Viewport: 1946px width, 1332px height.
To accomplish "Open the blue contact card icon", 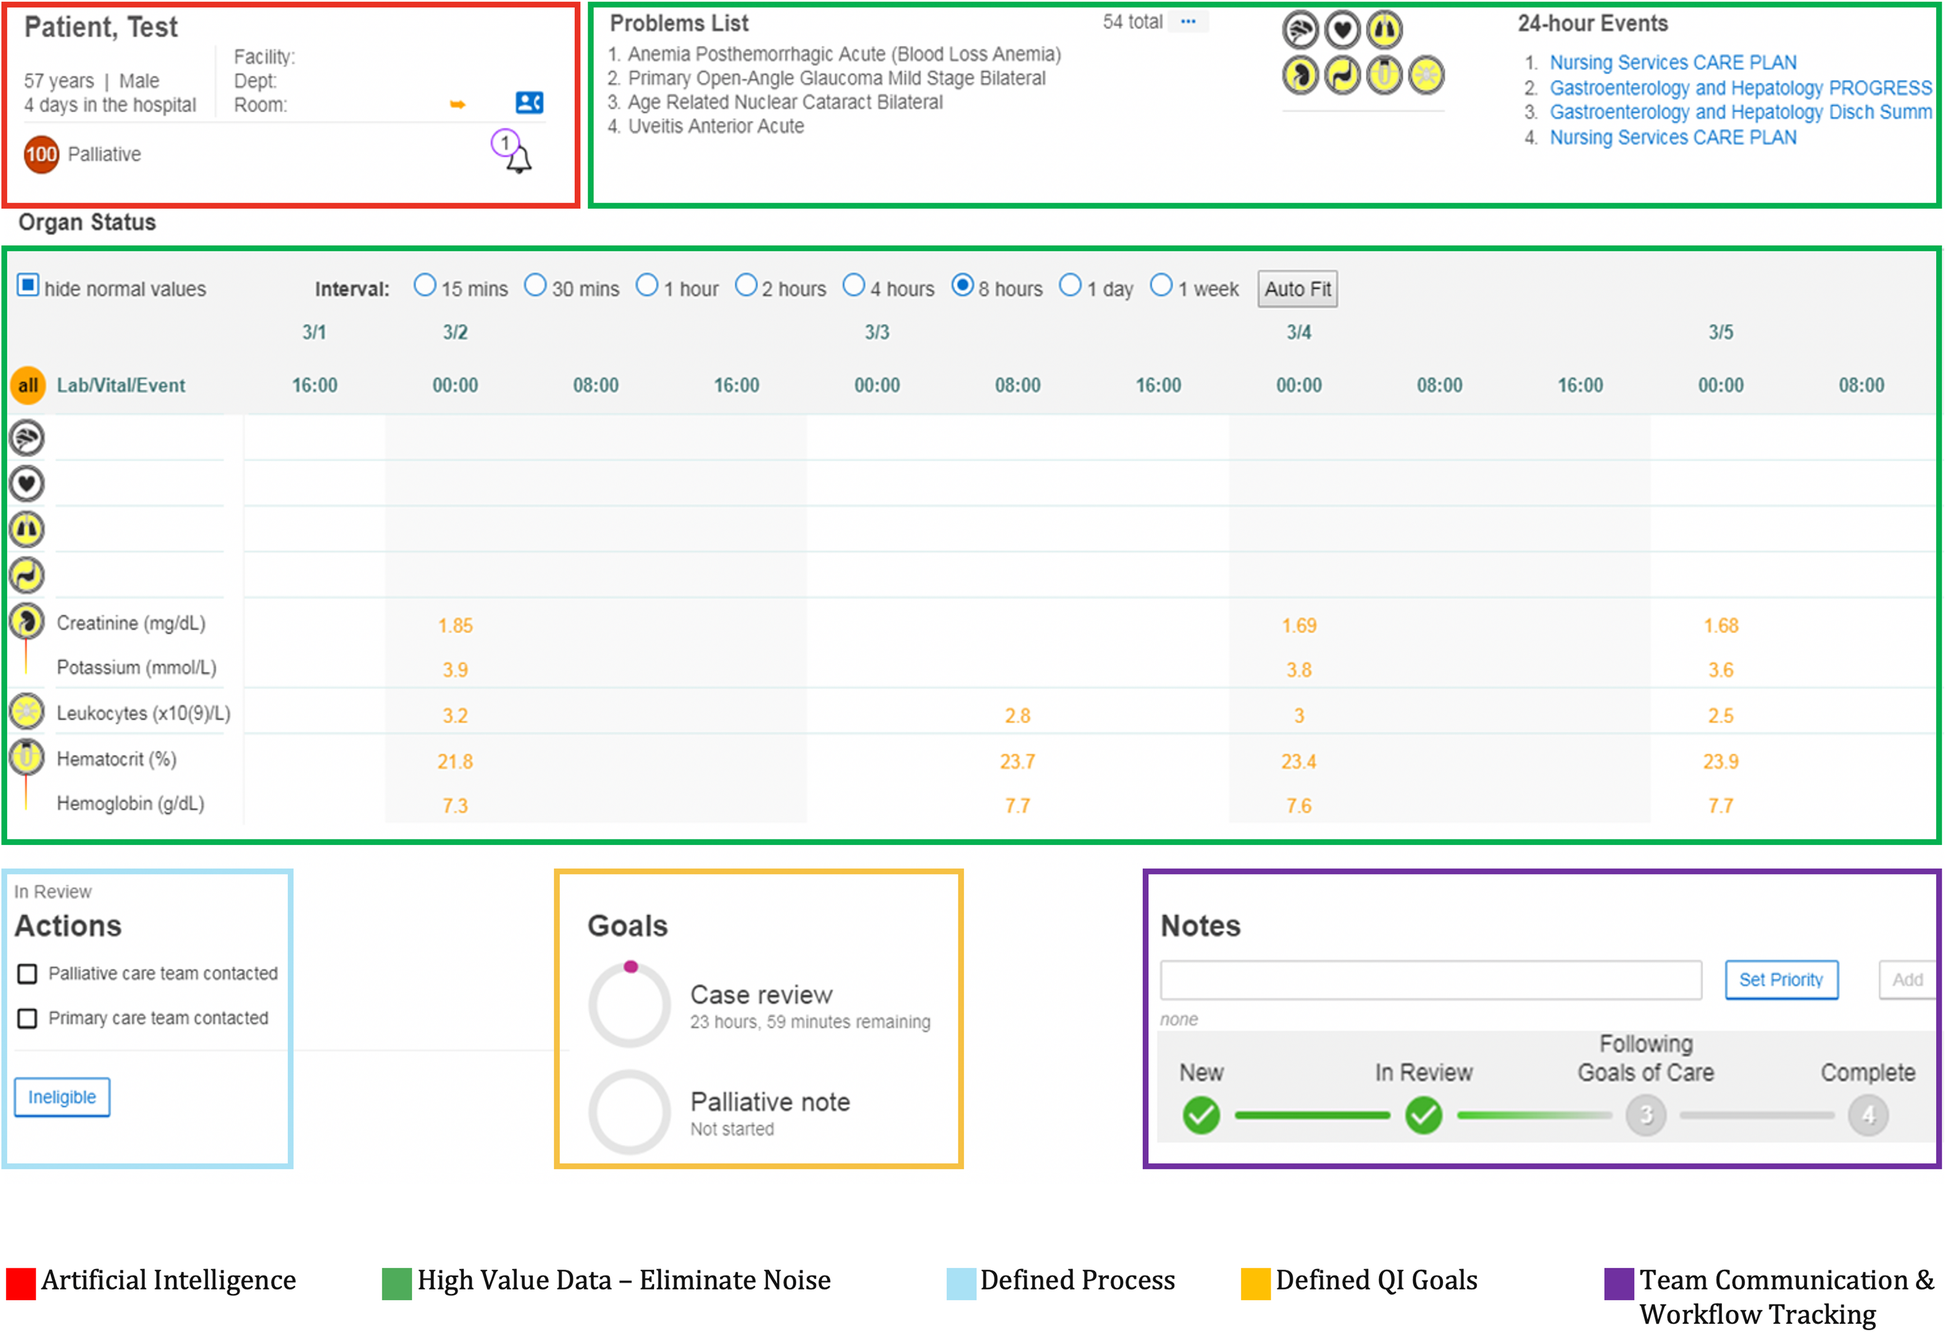I will click(529, 102).
